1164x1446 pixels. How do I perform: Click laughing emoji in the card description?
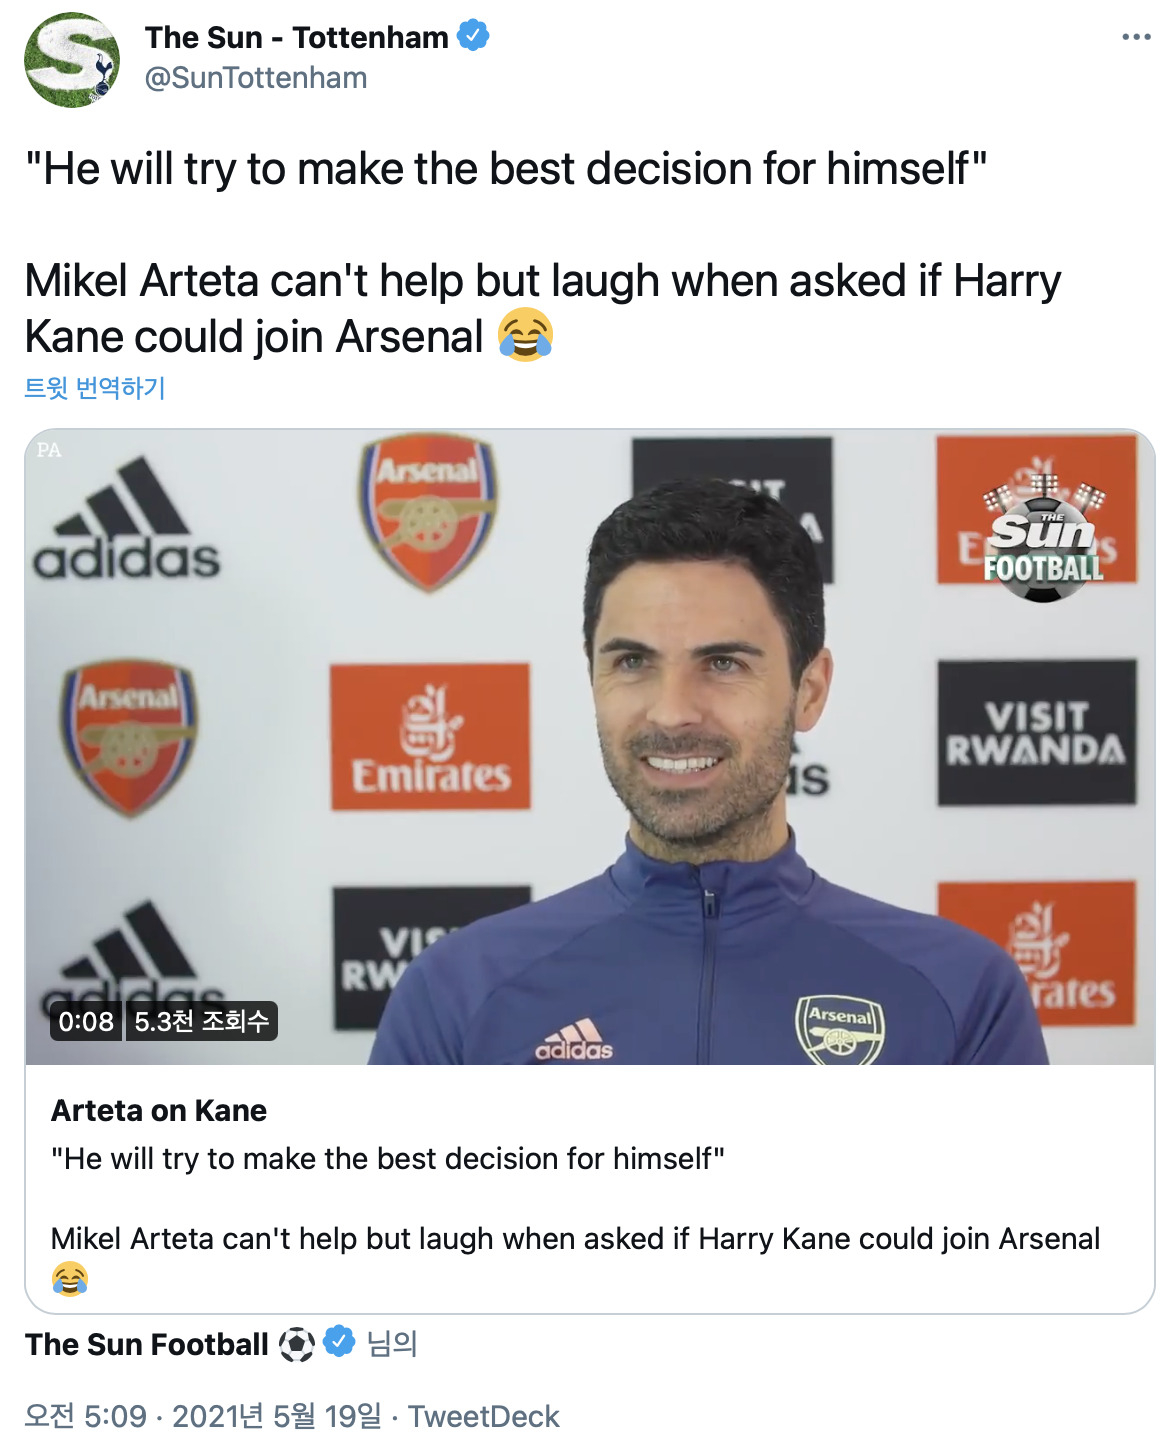[70, 1278]
